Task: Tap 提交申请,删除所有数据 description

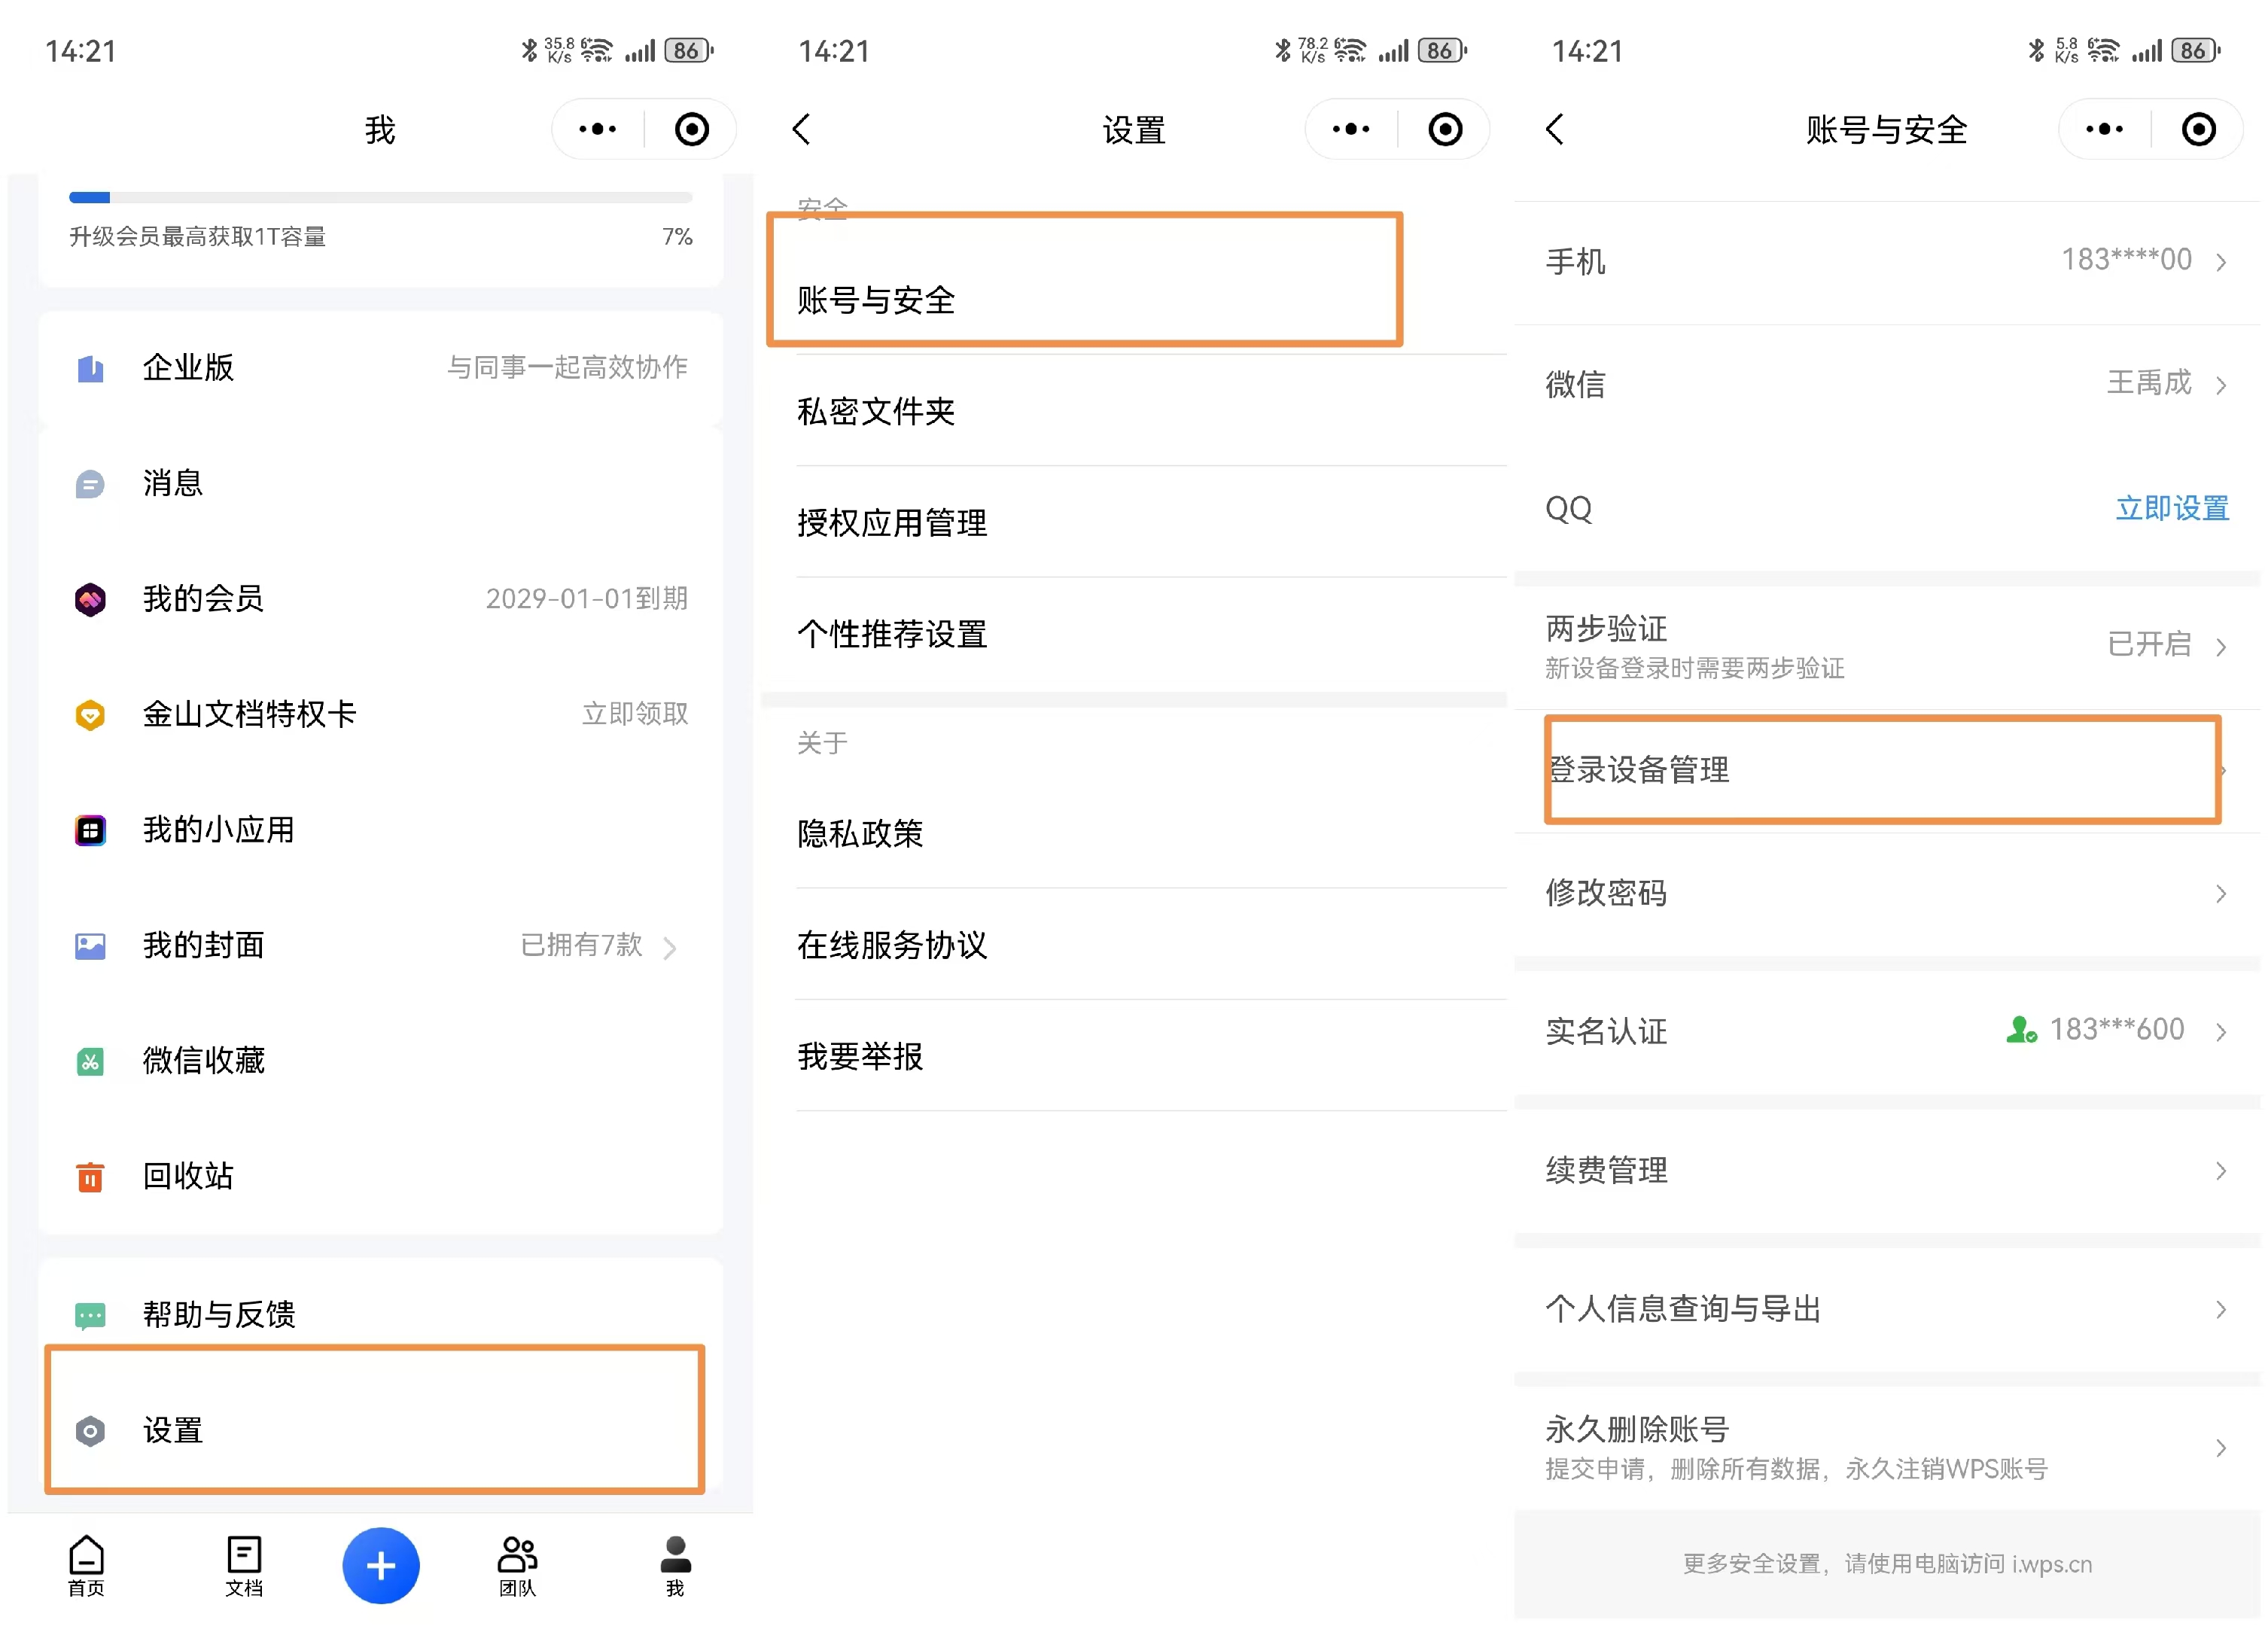Action: (1796, 1469)
